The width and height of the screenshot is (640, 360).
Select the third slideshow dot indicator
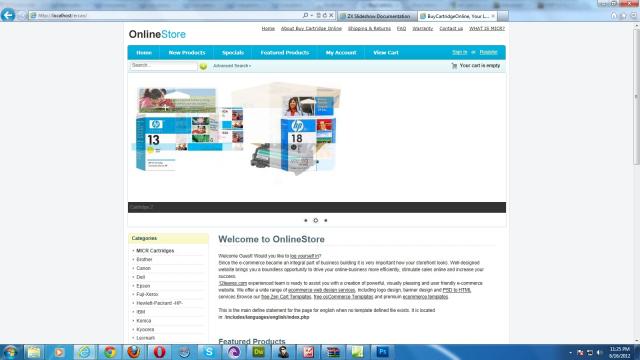(x=326, y=220)
